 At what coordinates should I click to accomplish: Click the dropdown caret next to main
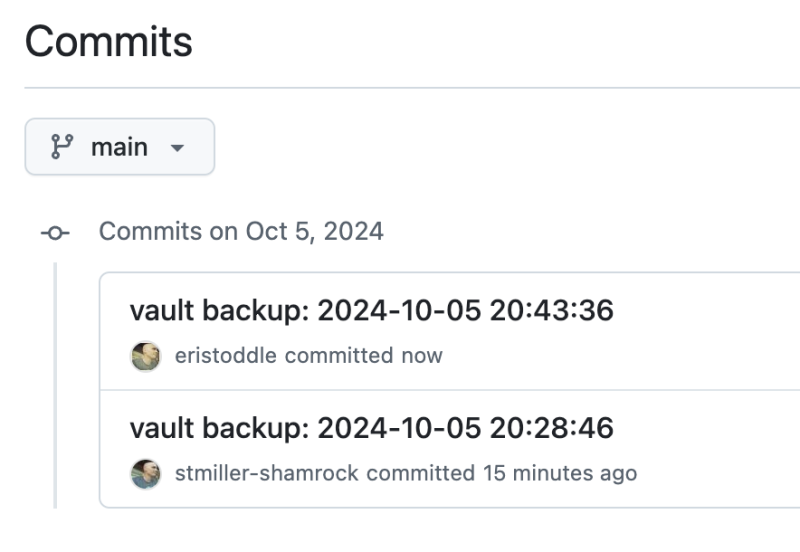[x=178, y=148]
